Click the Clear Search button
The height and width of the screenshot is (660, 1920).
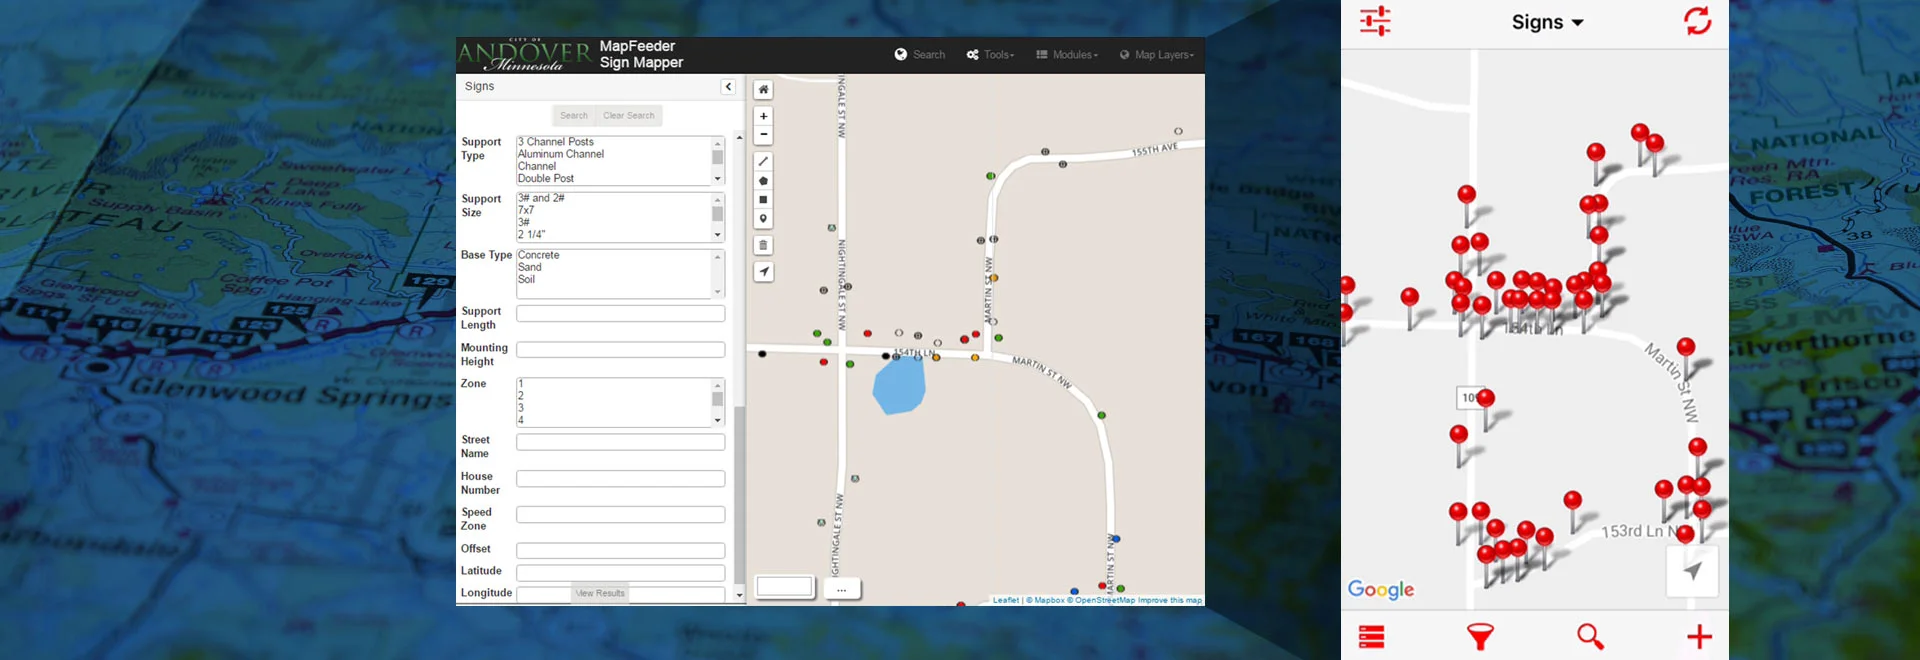point(629,116)
